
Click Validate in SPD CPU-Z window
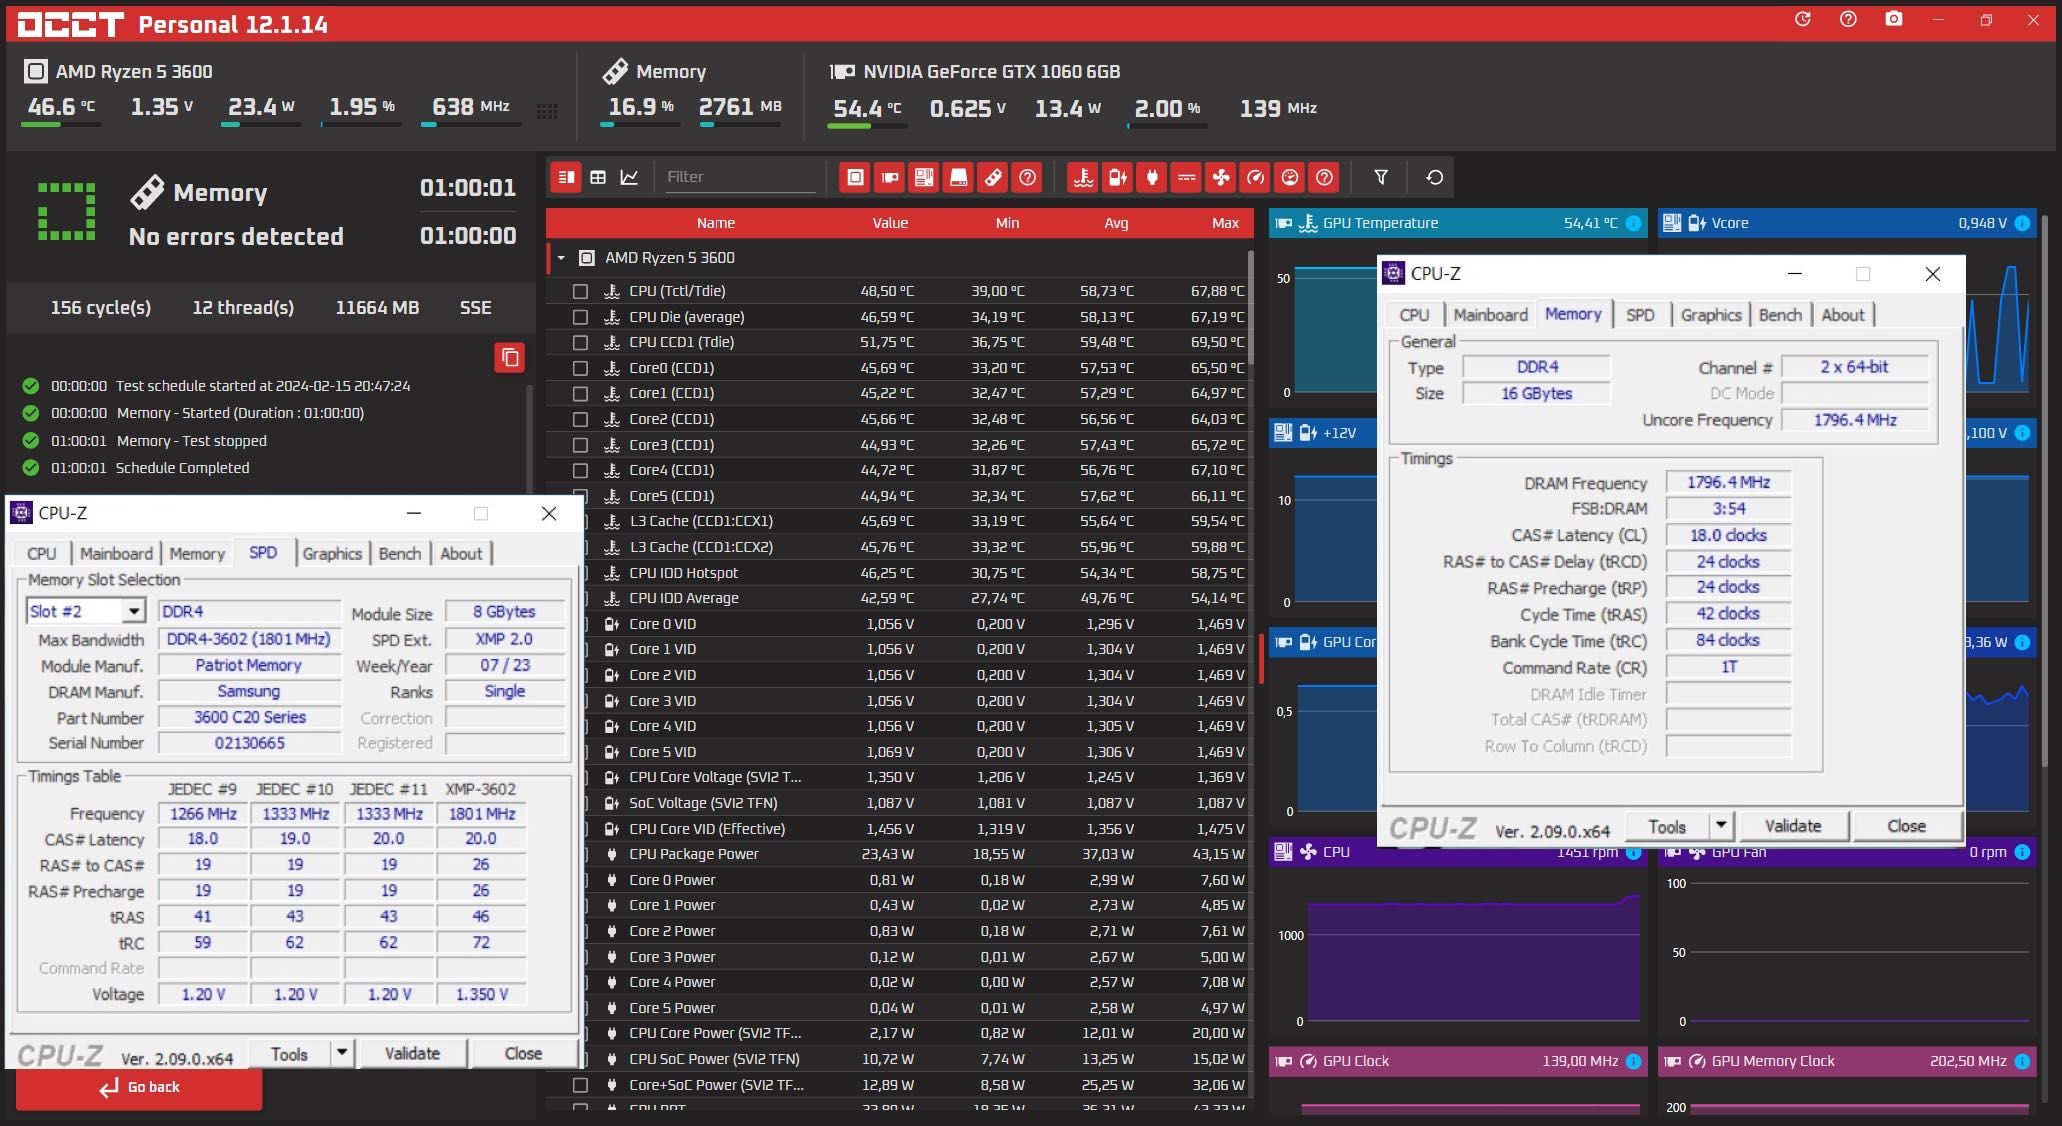(x=412, y=1053)
